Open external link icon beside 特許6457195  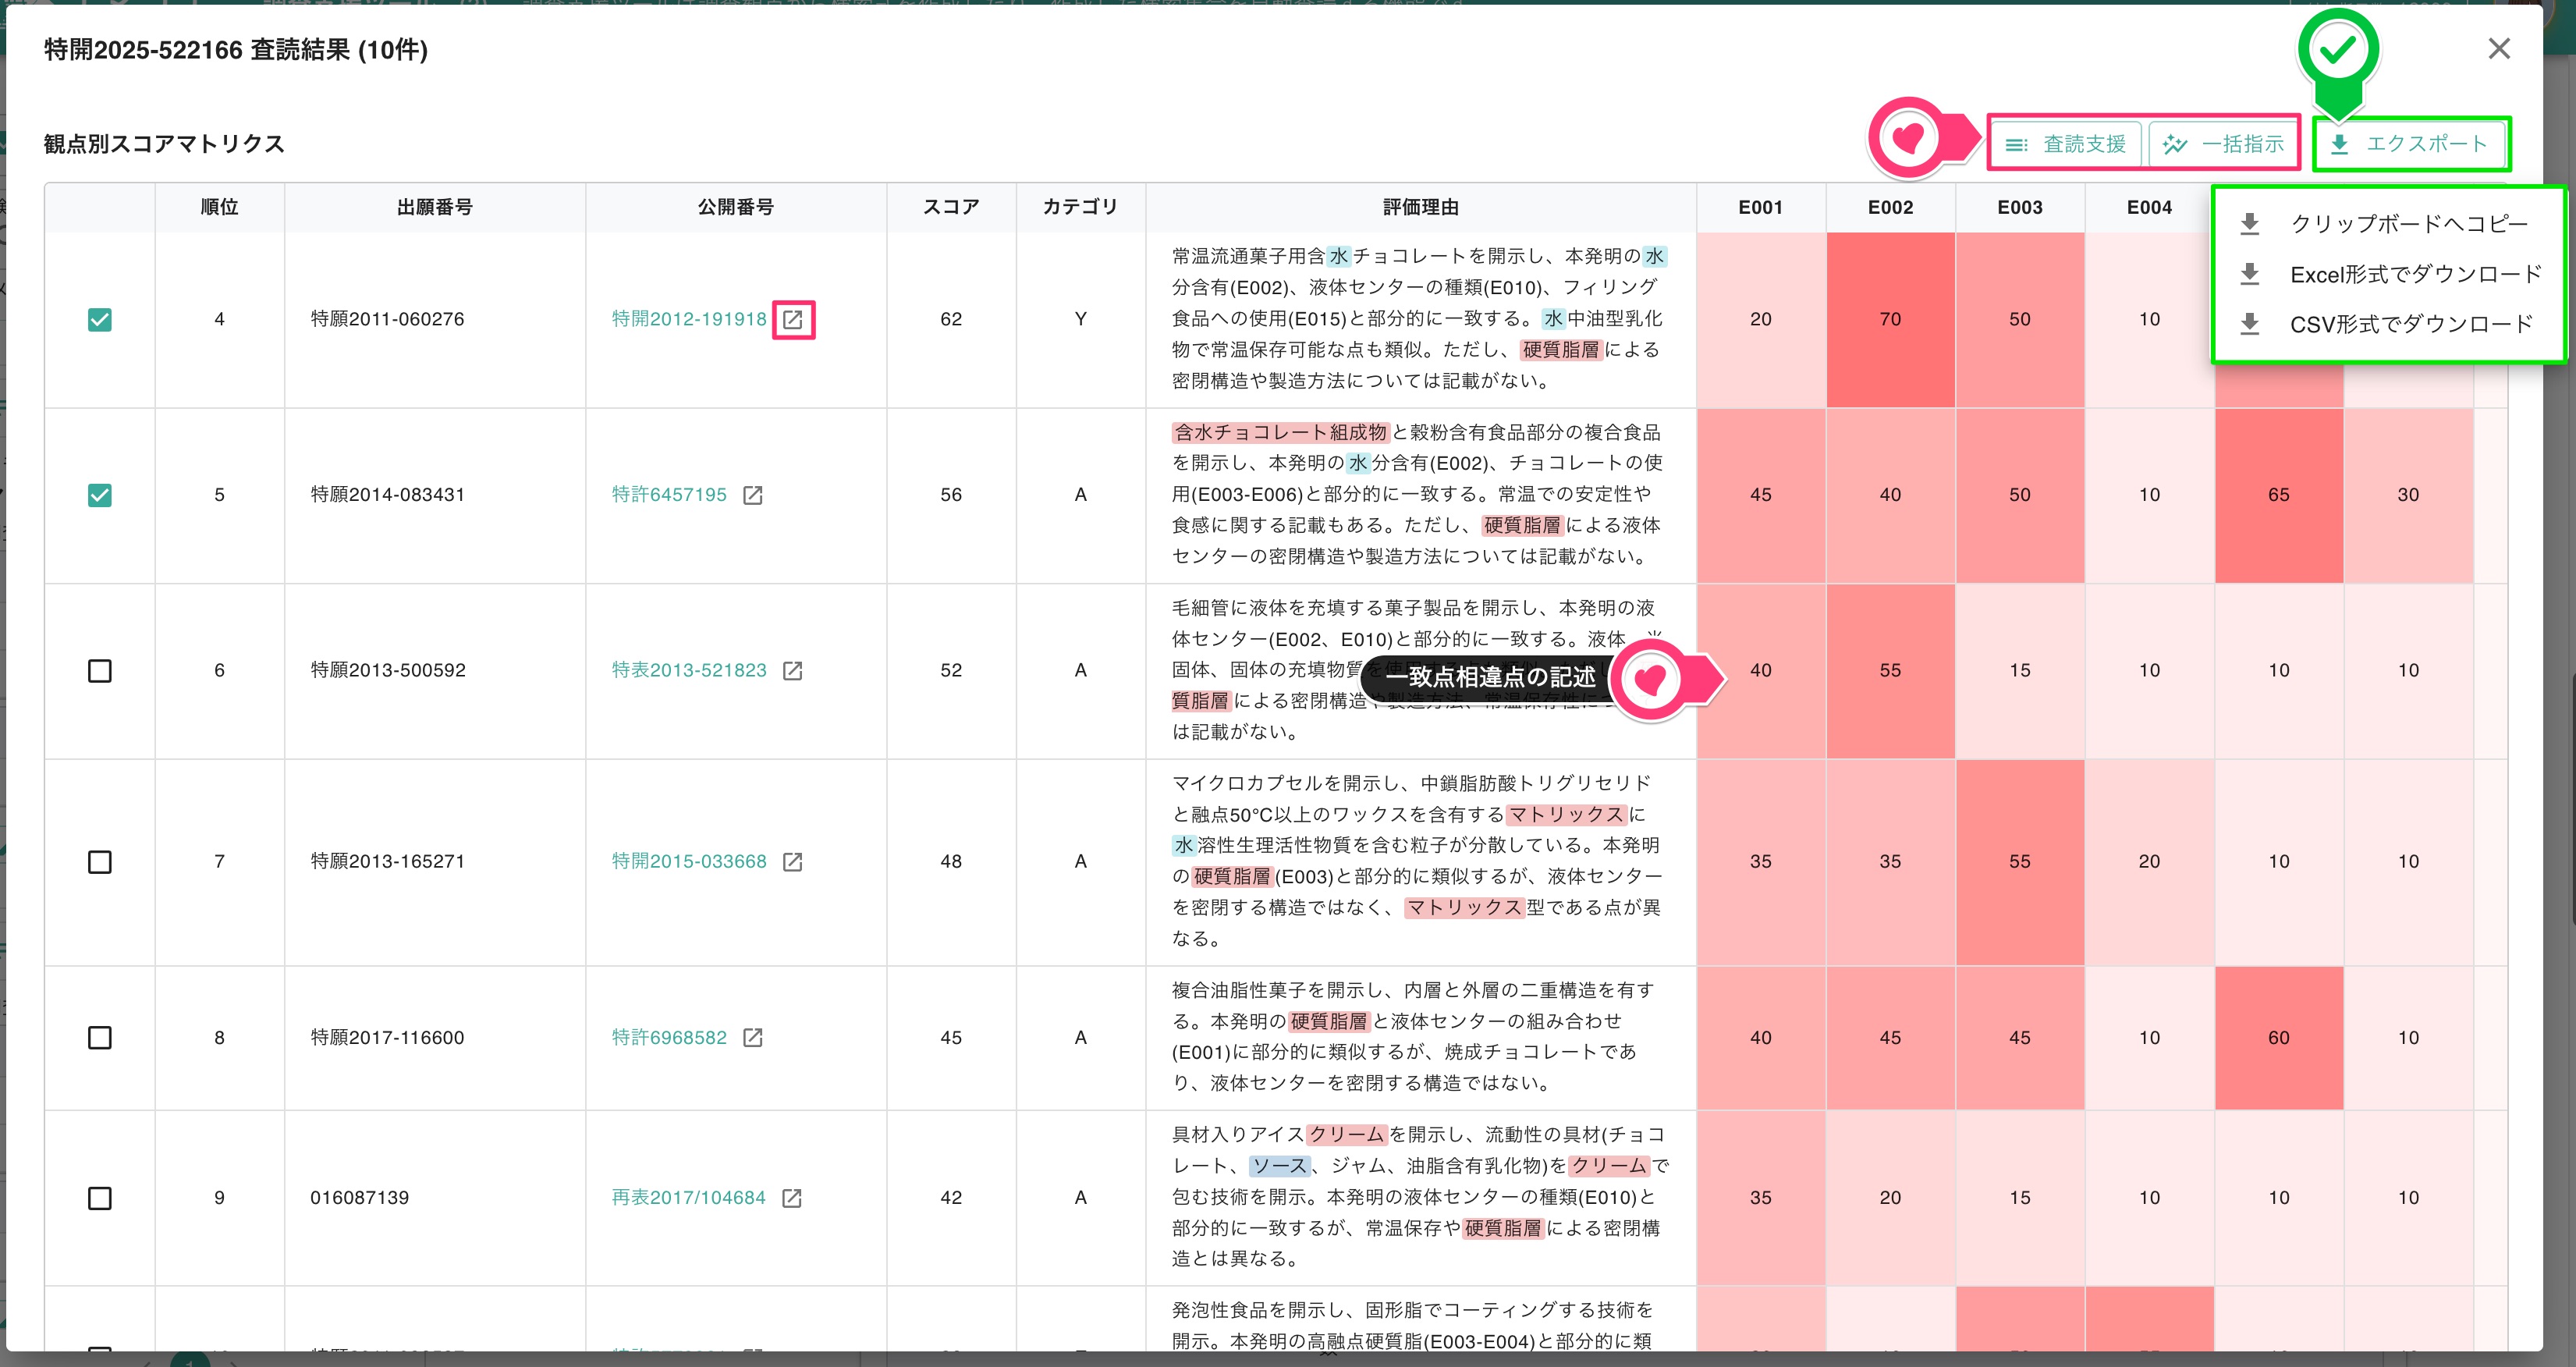[x=753, y=495]
